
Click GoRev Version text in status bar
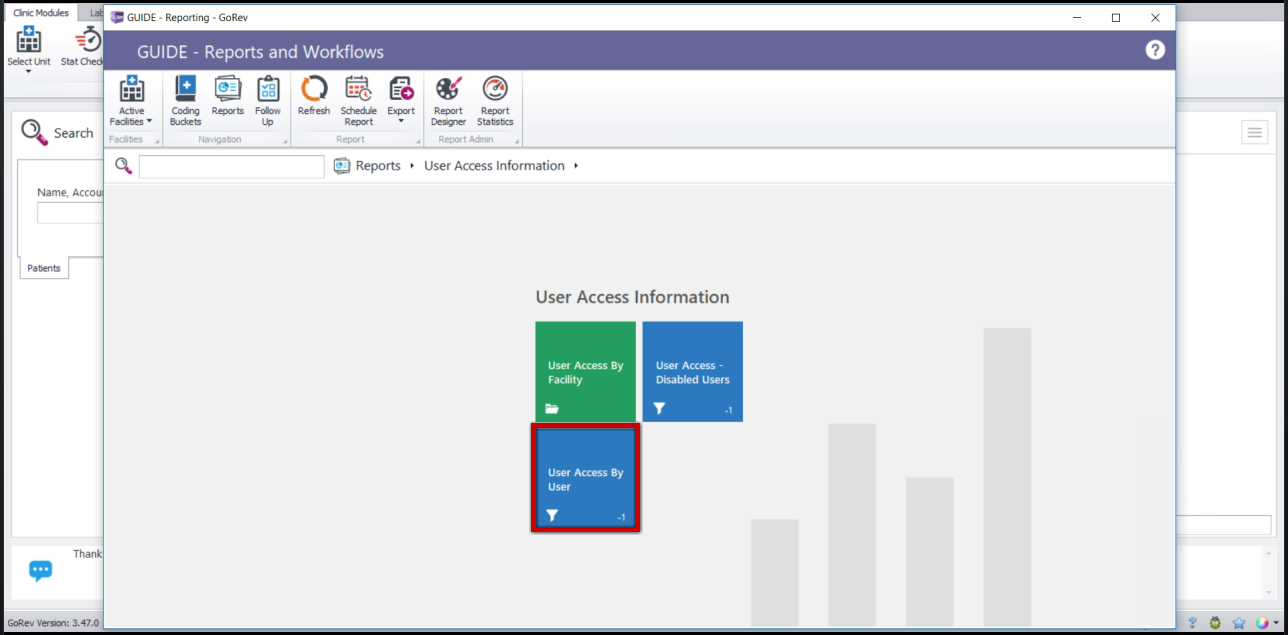pyautogui.click(x=54, y=622)
